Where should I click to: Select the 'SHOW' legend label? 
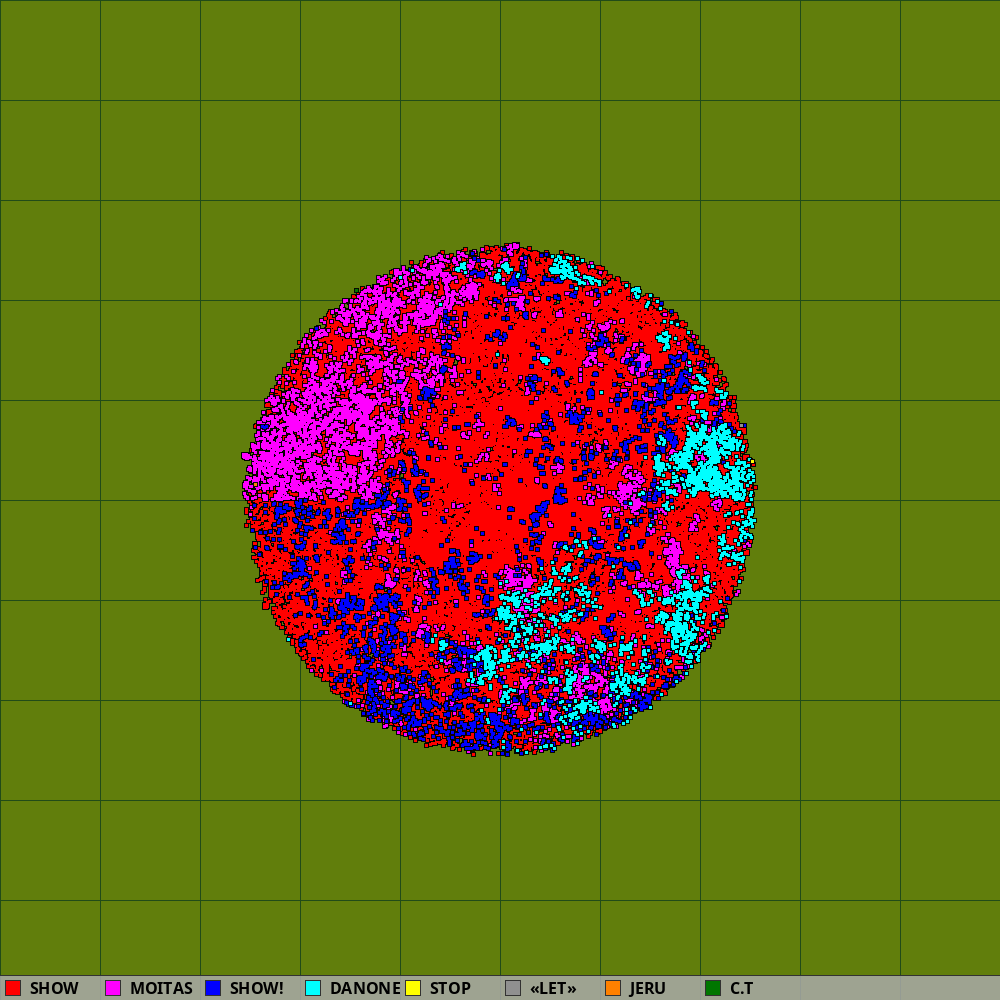click(x=54, y=989)
